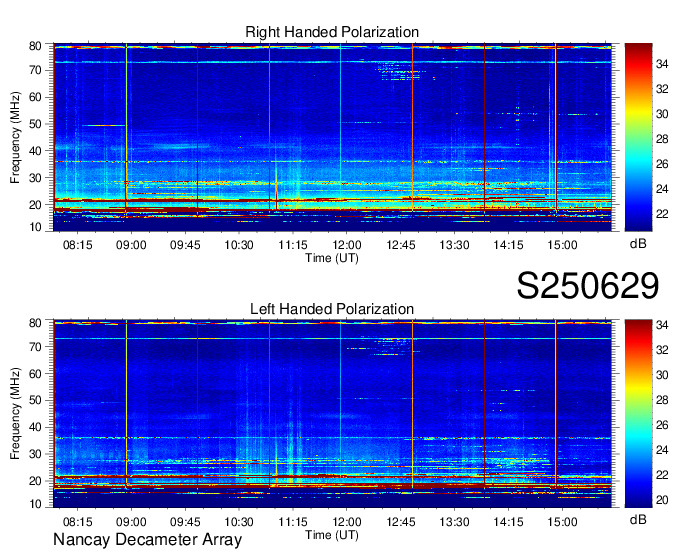680x552 pixels.
Task: Click the color bar of the Right Handed plot
Action: click(x=638, y=137)
